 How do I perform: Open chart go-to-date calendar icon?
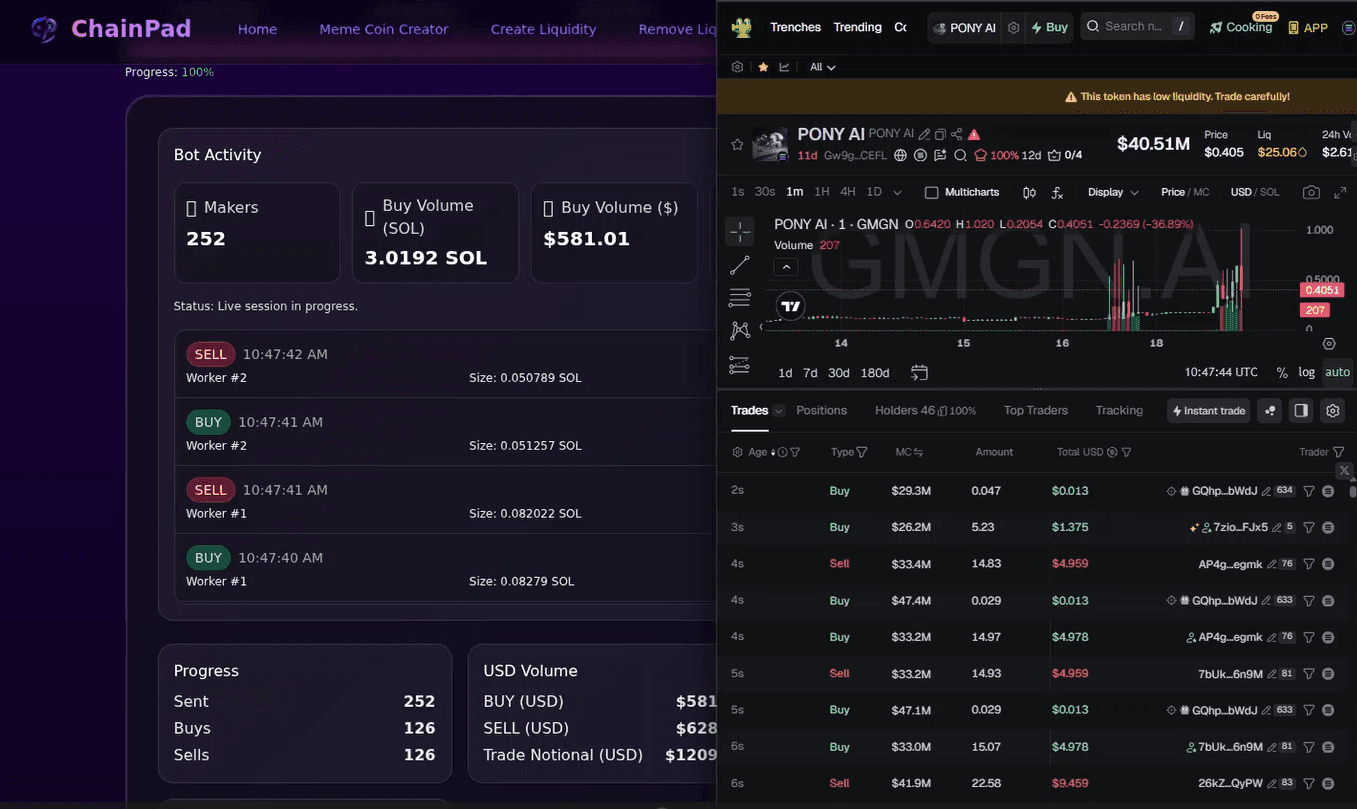919,372
